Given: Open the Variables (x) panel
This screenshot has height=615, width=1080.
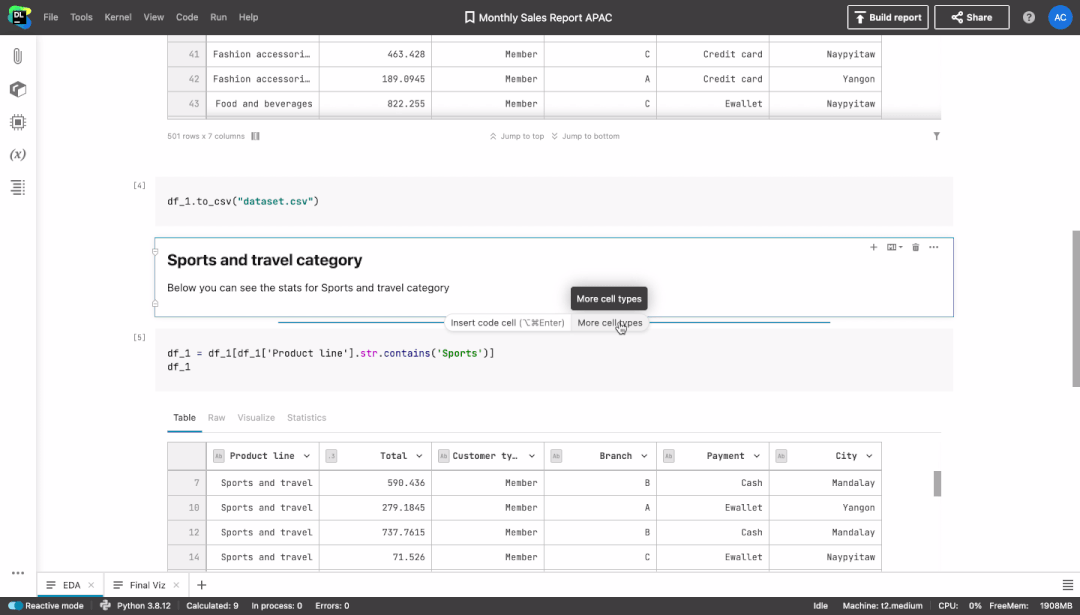Looking at the screenshot, I should point(18,154).
